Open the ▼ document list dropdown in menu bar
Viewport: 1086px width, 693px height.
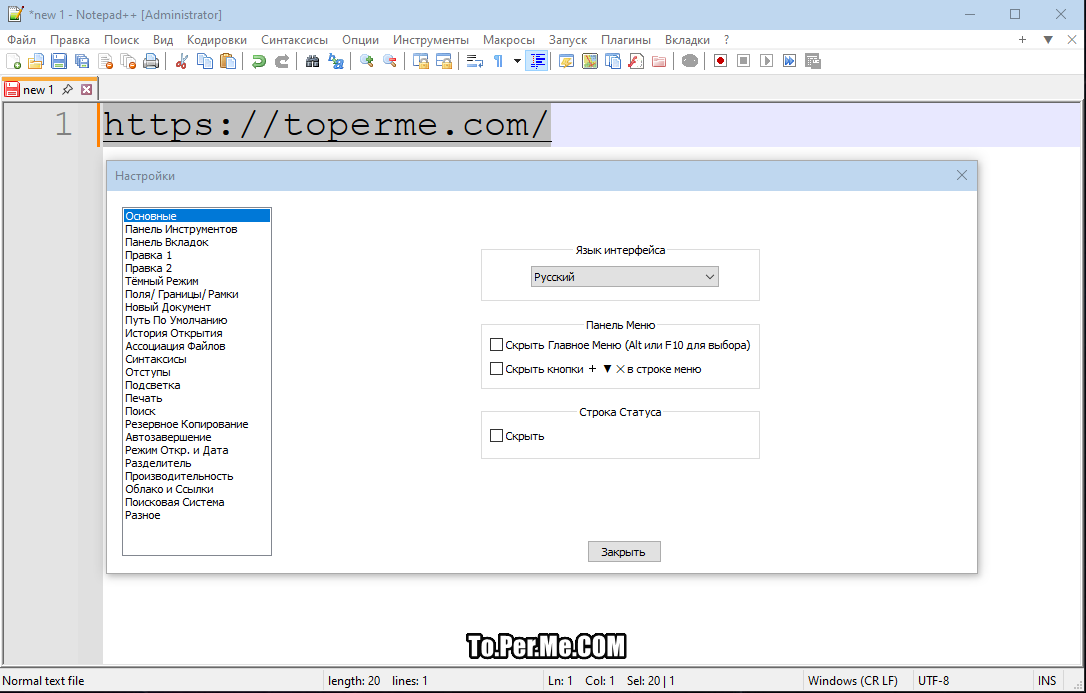pyautogui.click(x=1048, y=40)
